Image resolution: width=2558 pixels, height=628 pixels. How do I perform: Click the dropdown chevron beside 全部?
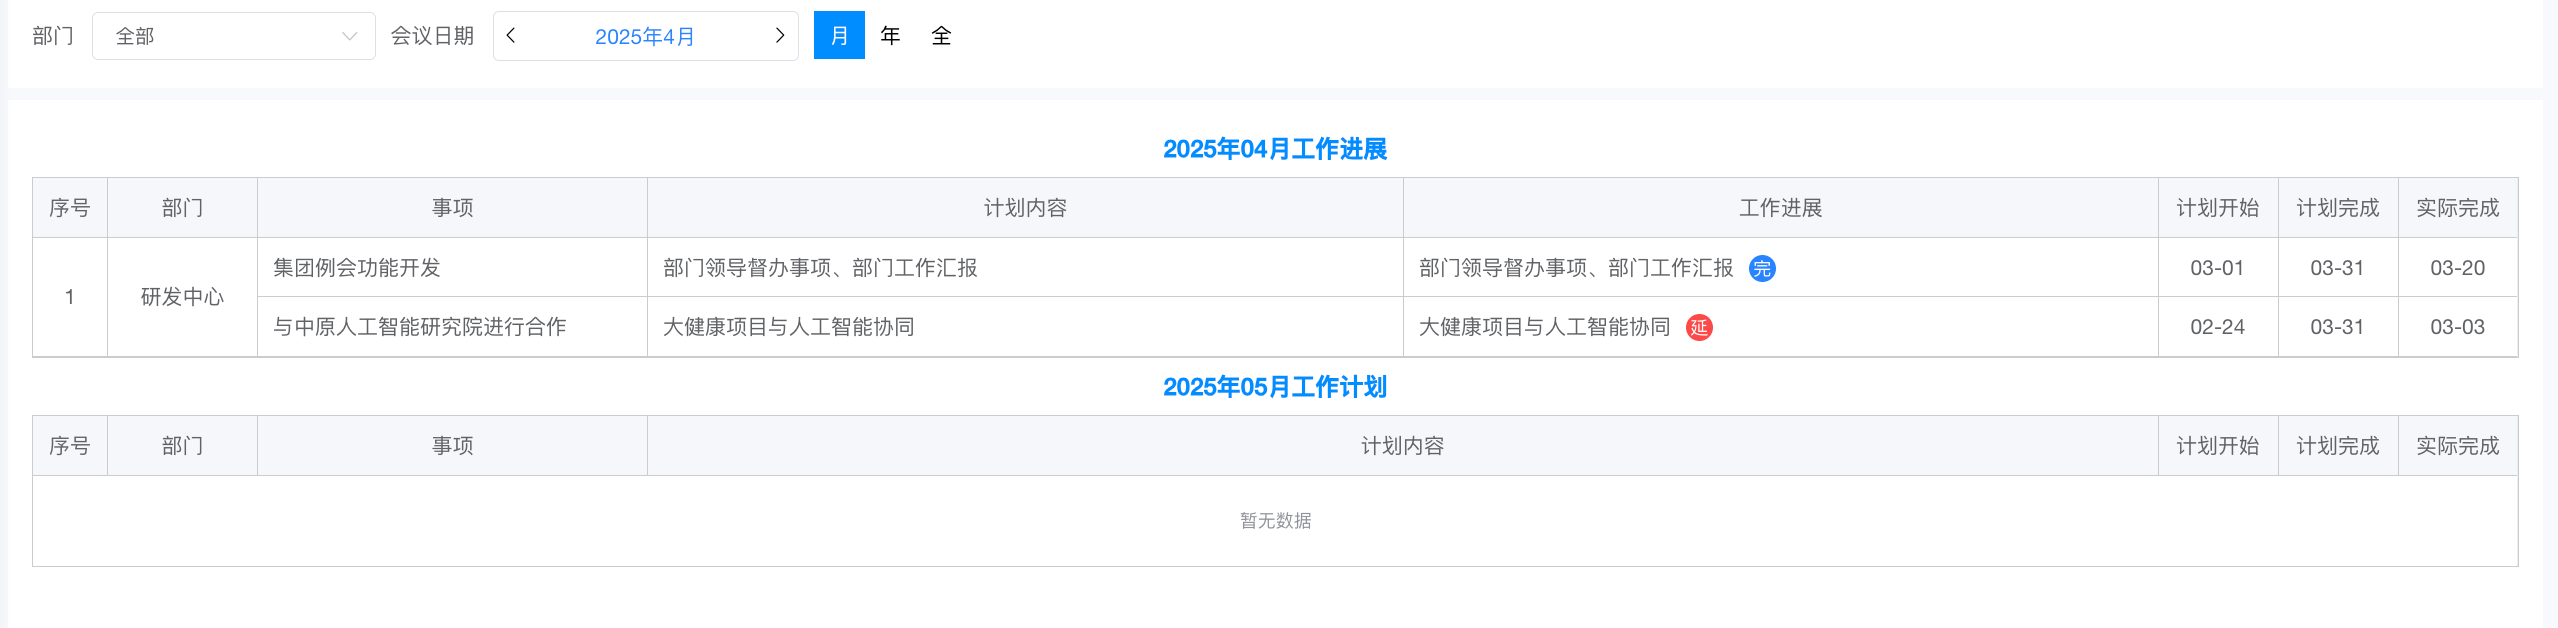click(349, 36)
